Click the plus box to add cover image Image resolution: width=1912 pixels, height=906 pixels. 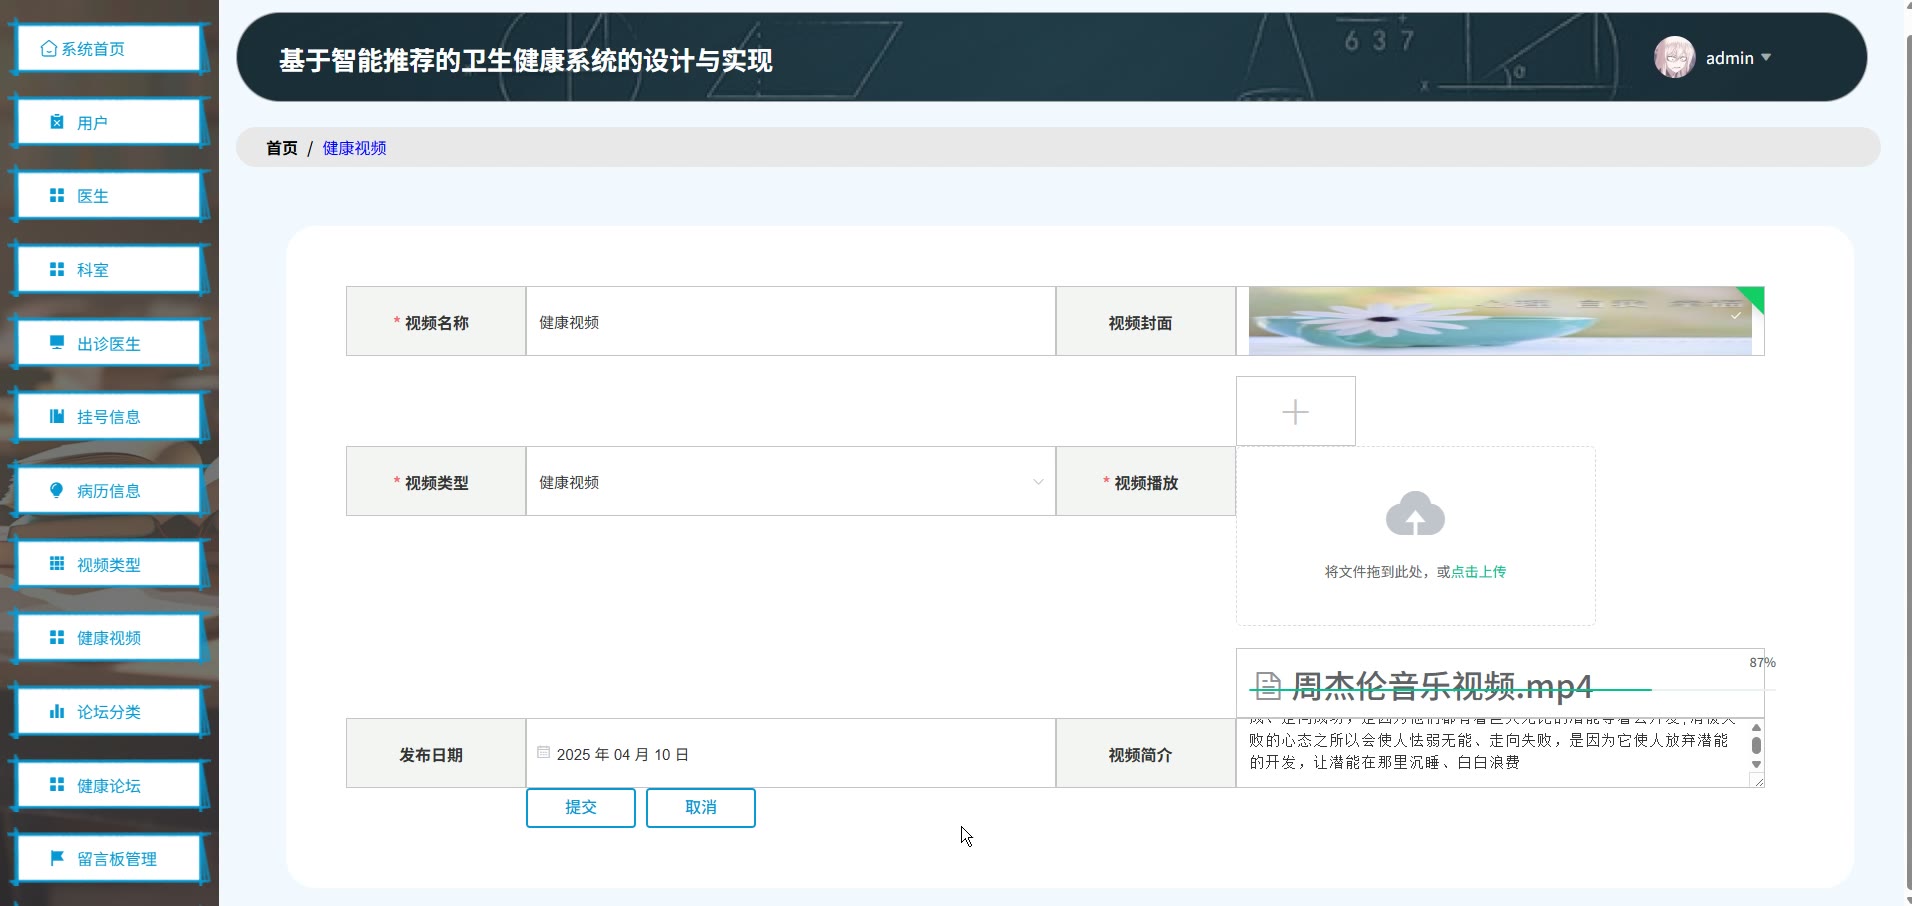pyautogui.click(x=1295, y=412)
